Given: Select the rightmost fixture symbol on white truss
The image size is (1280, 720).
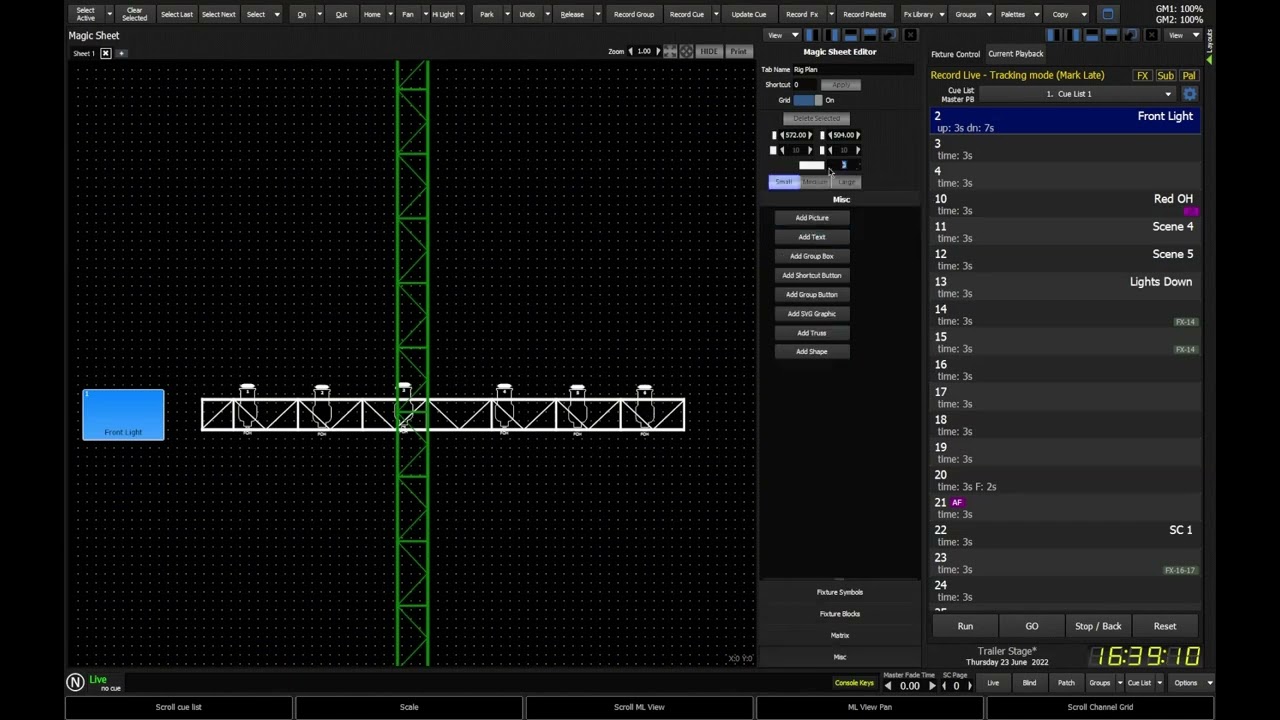Looking at the screenshot, I should click(x=645, y=408).
